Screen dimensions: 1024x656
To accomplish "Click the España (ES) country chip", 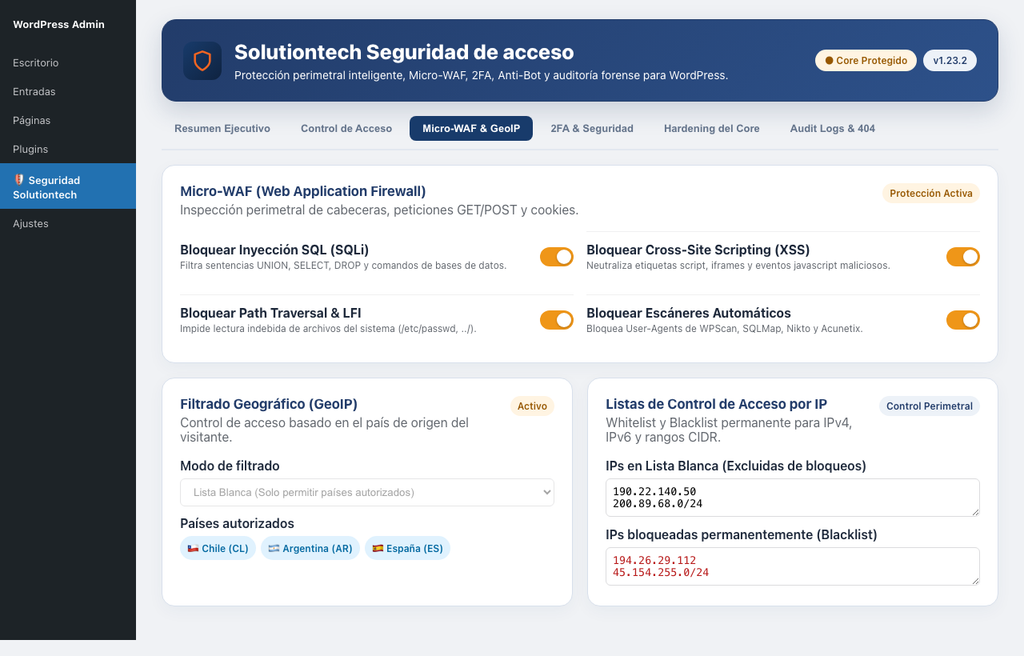I will (408, 548).
